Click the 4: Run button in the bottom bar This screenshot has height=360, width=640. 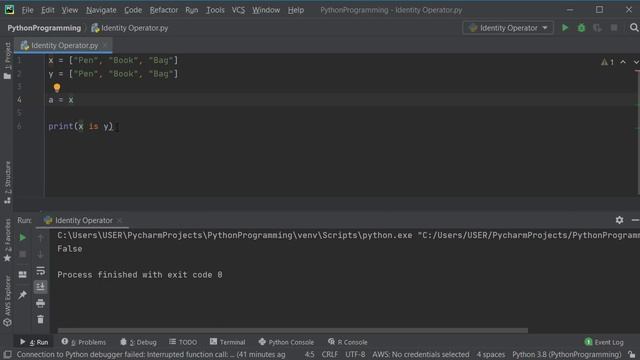(34, 342)
